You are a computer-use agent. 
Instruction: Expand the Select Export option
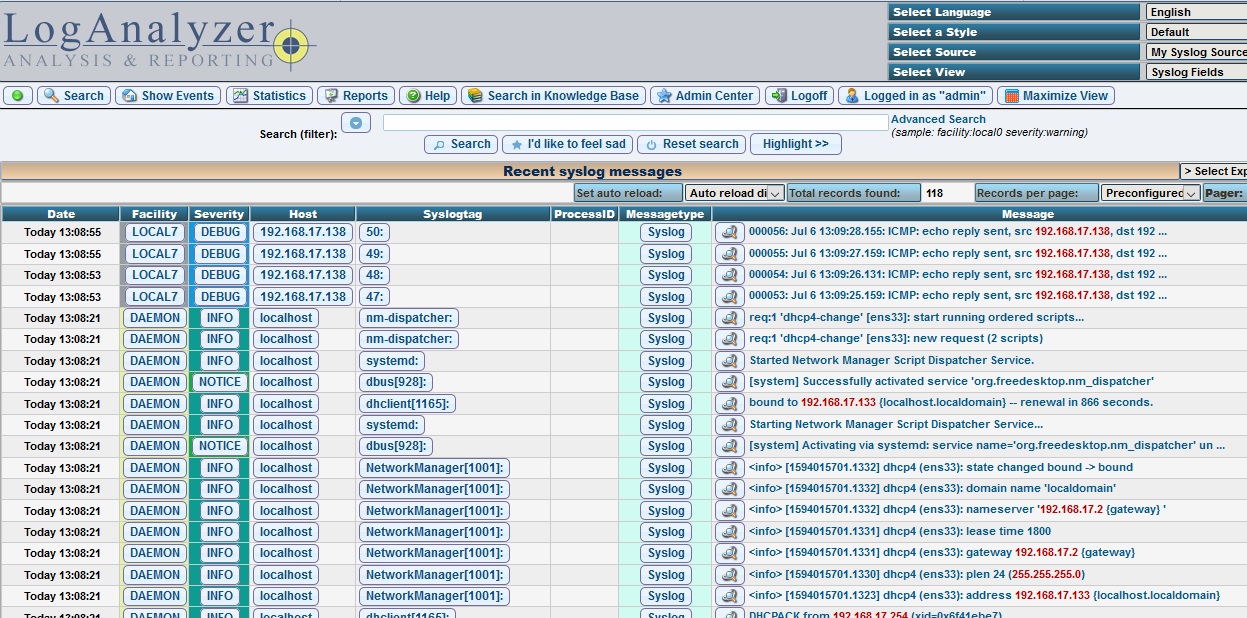point(1213,171)
